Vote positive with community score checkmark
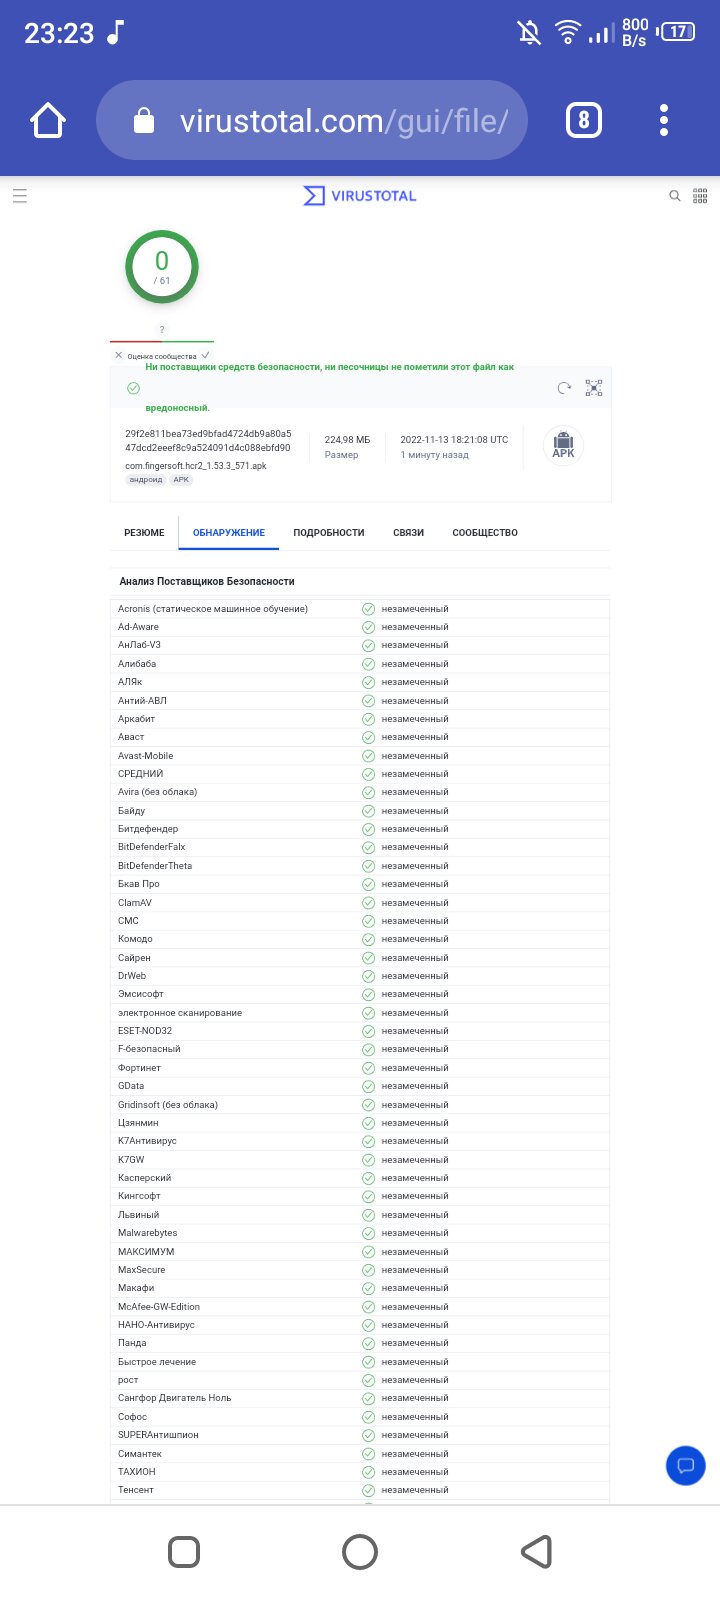The height and width of the screenshot is (1600, 720). point(205,355)
